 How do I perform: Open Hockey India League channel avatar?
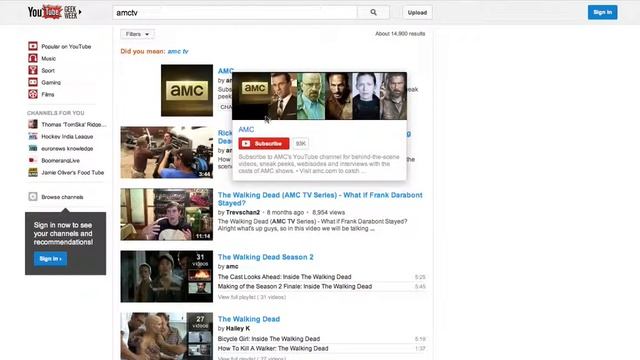click(x=33, y=136)
